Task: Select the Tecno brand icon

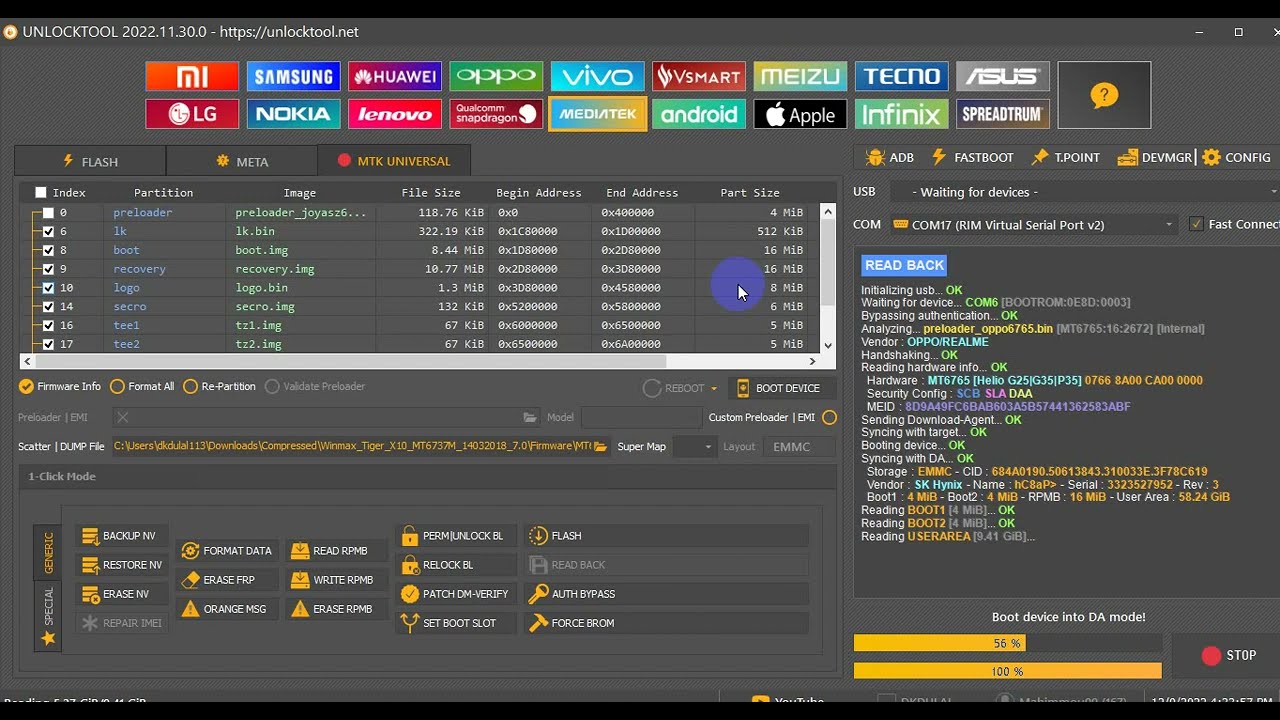Action: click(902, 77)
